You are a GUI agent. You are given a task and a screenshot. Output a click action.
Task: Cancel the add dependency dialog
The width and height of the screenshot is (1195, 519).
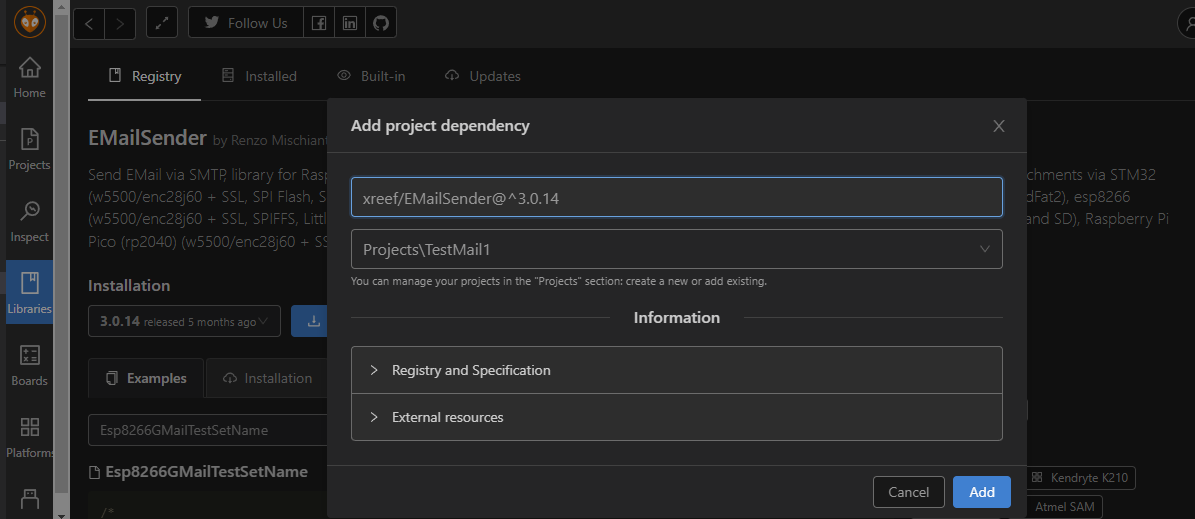pos(908,492)
